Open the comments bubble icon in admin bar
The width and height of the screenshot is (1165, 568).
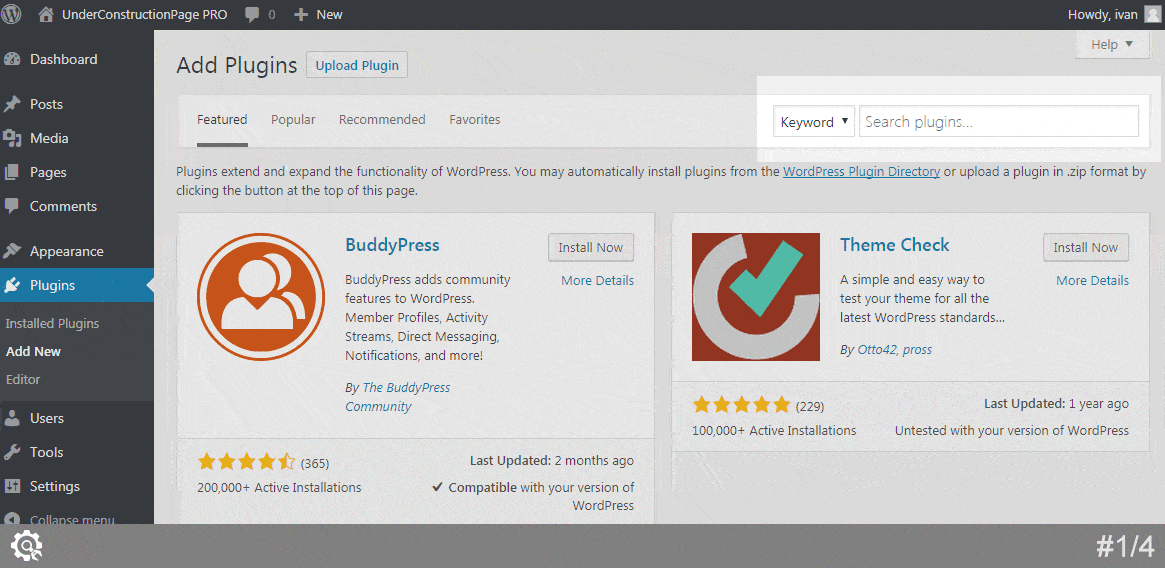pos(253,14)
